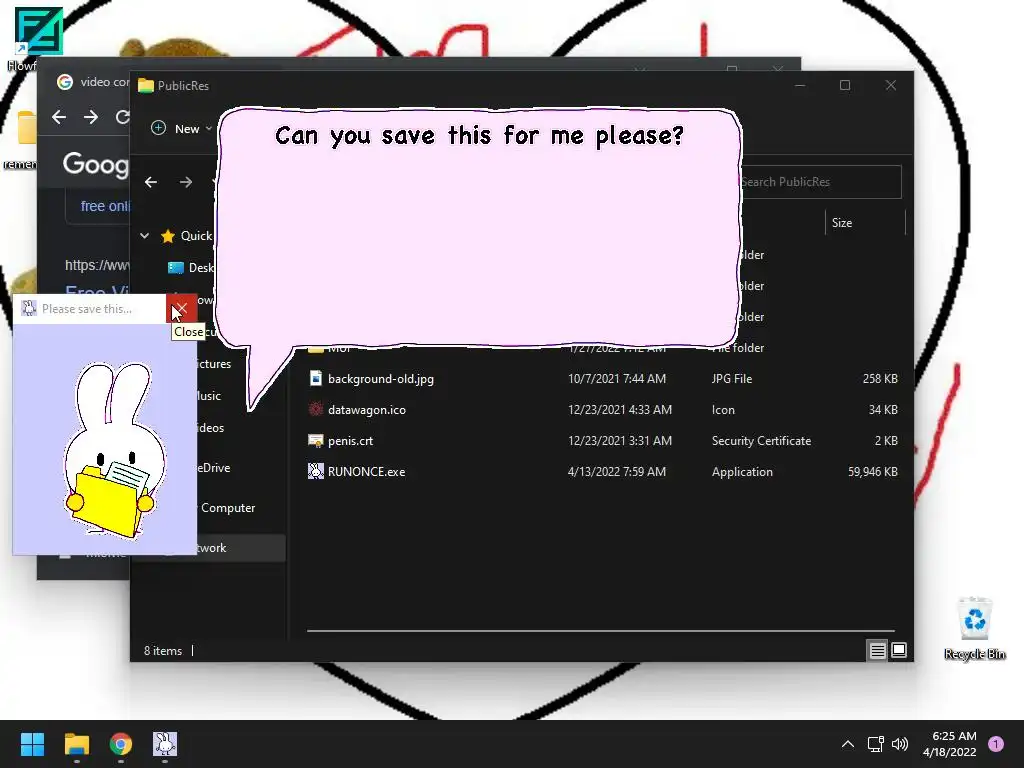Click the 8 items status text
The width and height of the screenshot is (1024, 768).
(163, 651)
